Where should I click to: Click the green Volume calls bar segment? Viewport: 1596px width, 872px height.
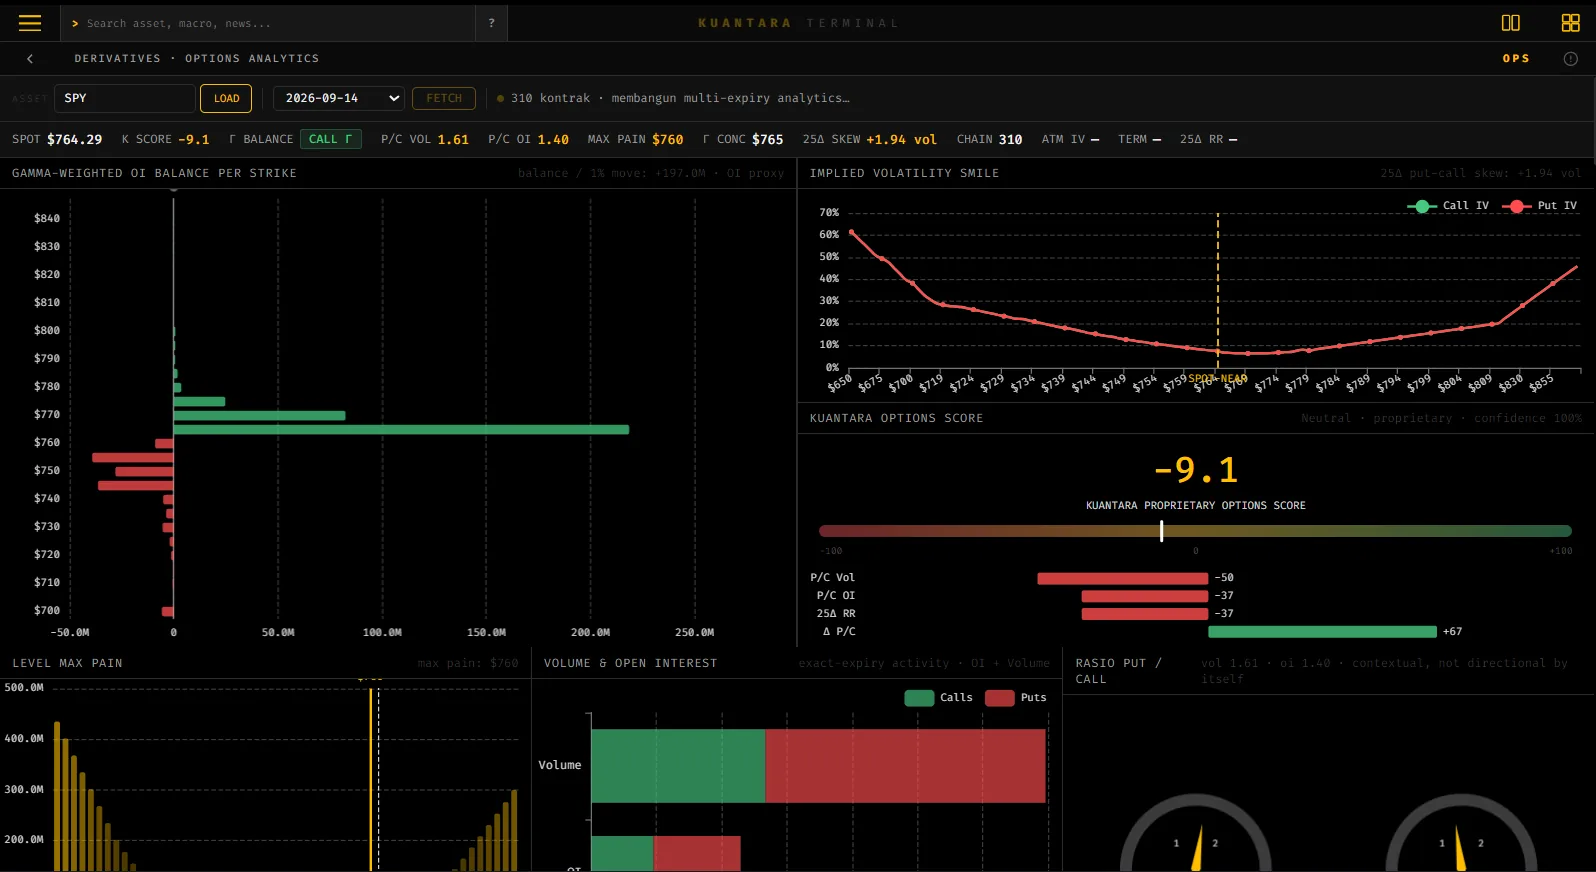[x=678, y=765]
